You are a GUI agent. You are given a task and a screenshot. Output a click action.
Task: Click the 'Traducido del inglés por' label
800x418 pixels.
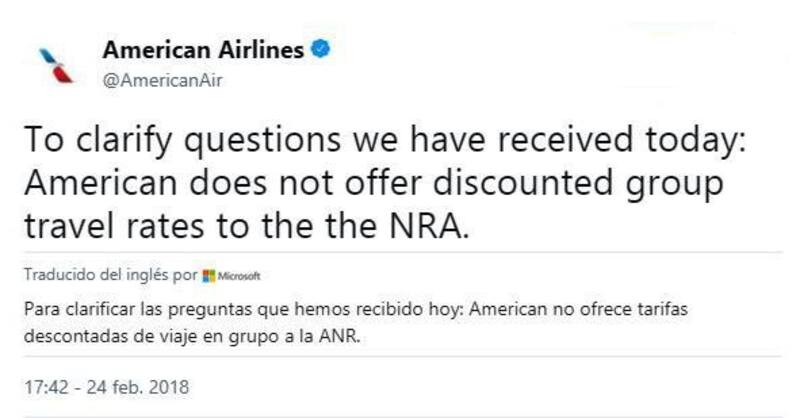tap(109, 275)
